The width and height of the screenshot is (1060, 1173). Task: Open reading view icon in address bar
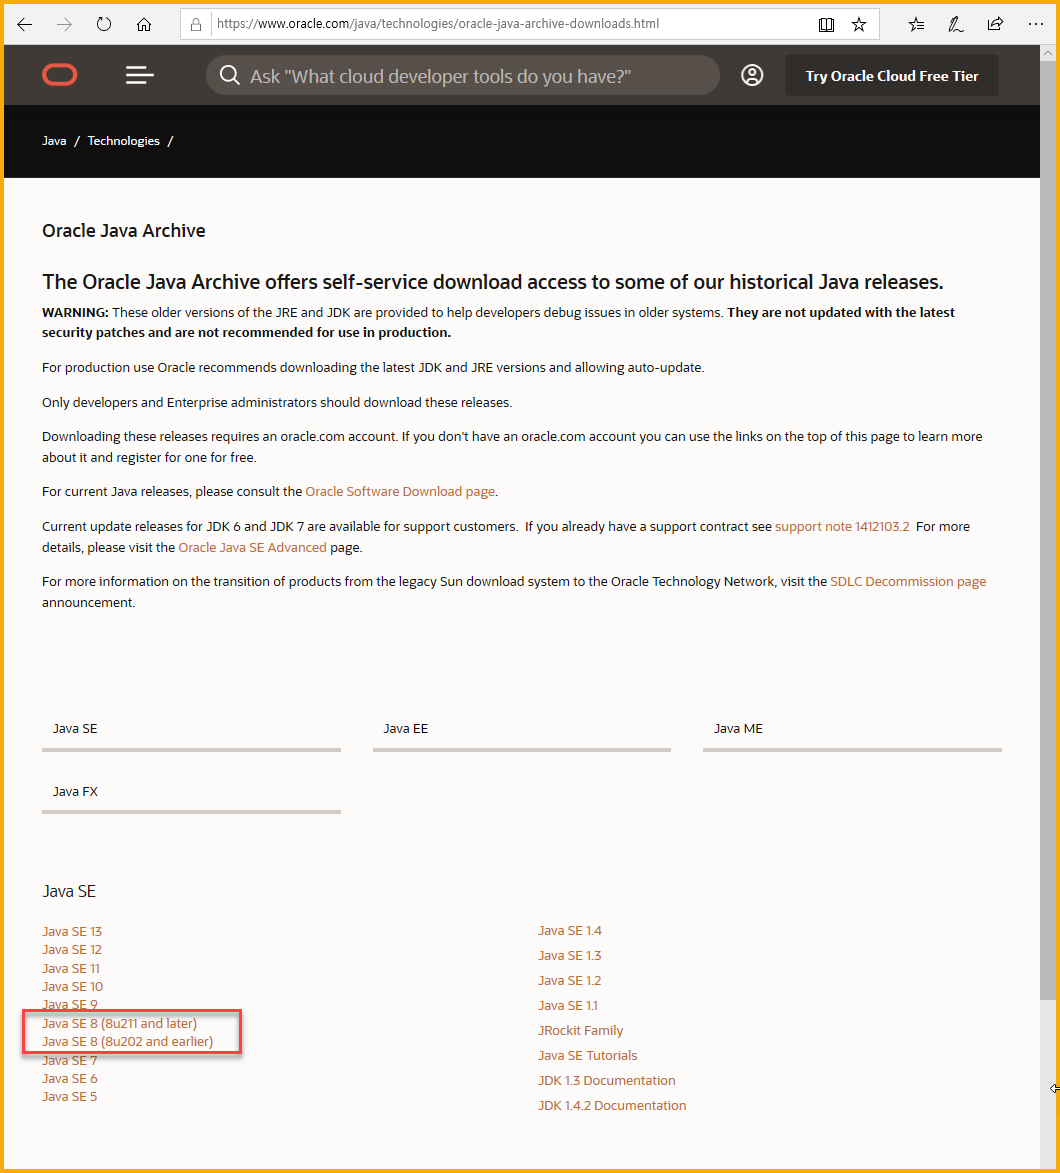(x=826, y=25)
